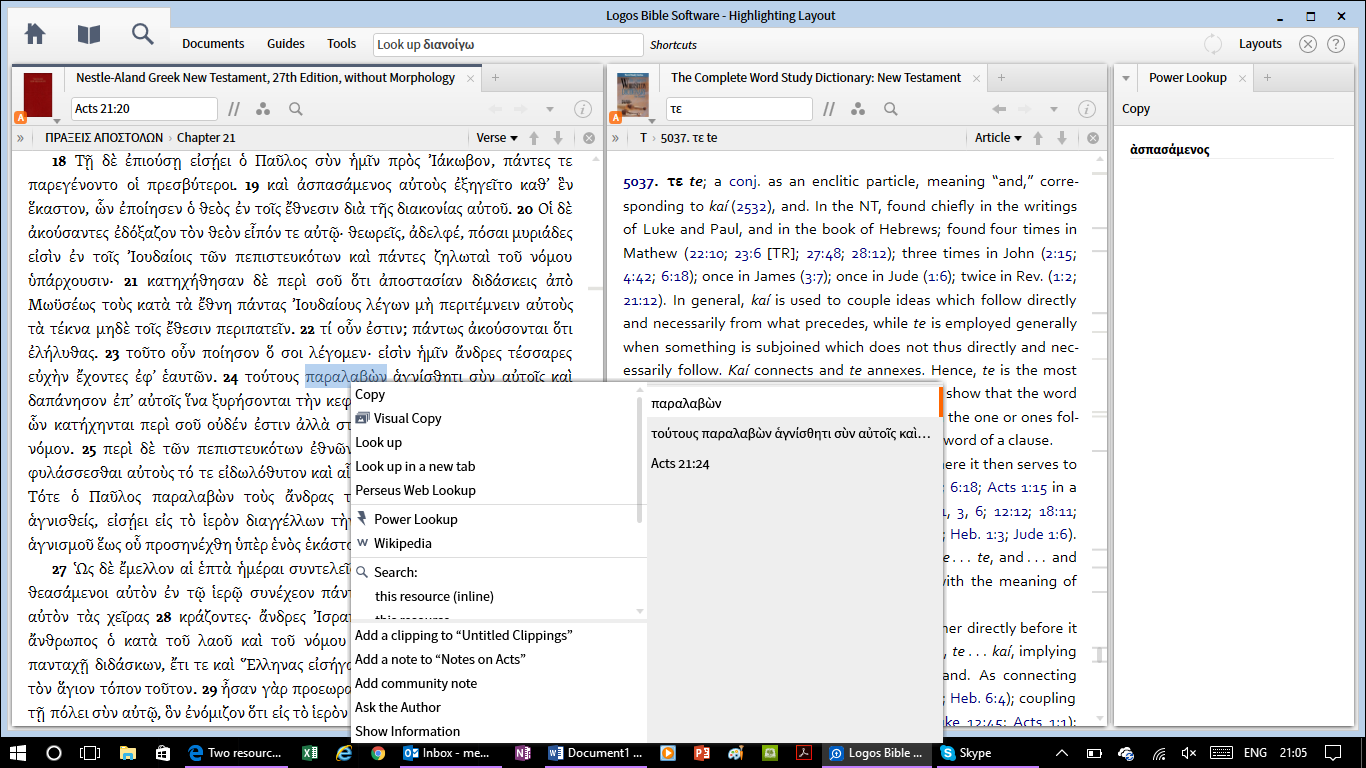
Task: Open the Guides menu
Action: 286,44
